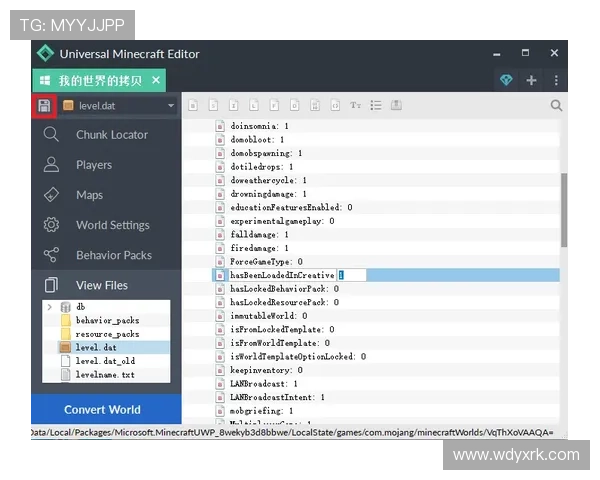600x480 pixels.
Task: Select the LANBroadcast: 1 entry
Action: [264, 384]
